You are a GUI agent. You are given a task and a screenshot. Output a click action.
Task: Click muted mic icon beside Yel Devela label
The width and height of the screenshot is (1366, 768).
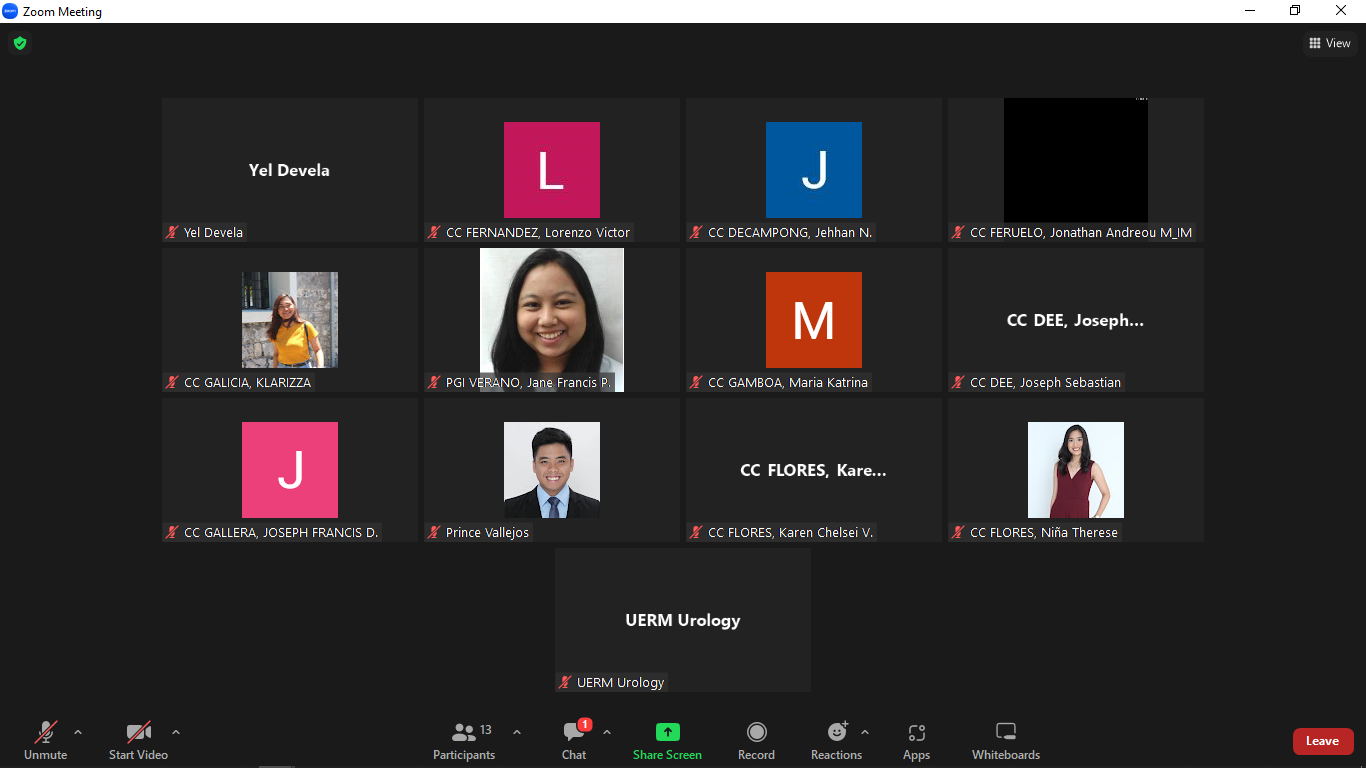point(173,232)
